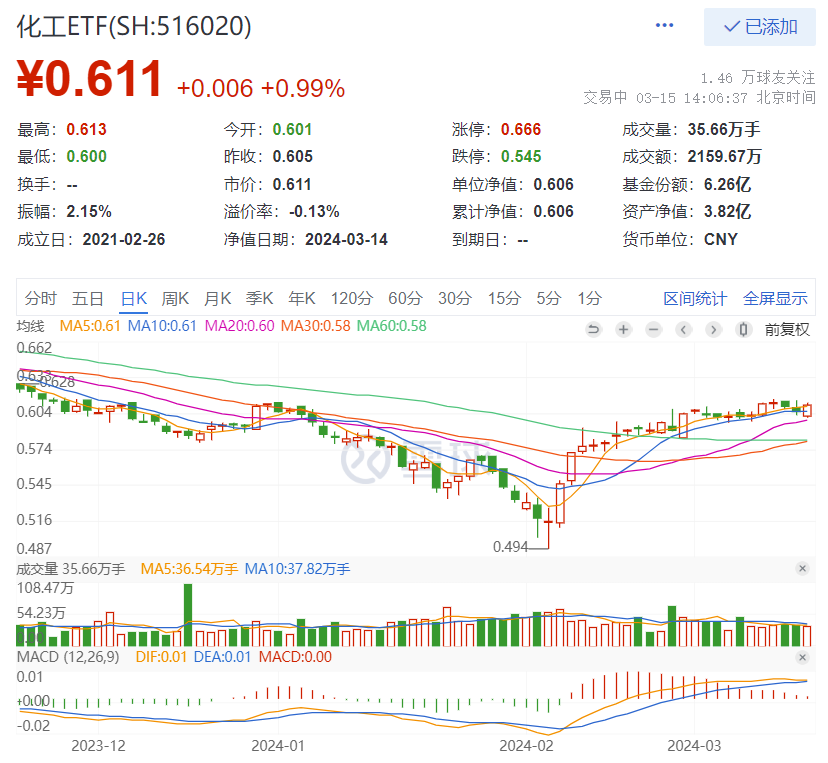Open the 分时 intraday view tab
The image size is (828, 763).
pos(40,298)
